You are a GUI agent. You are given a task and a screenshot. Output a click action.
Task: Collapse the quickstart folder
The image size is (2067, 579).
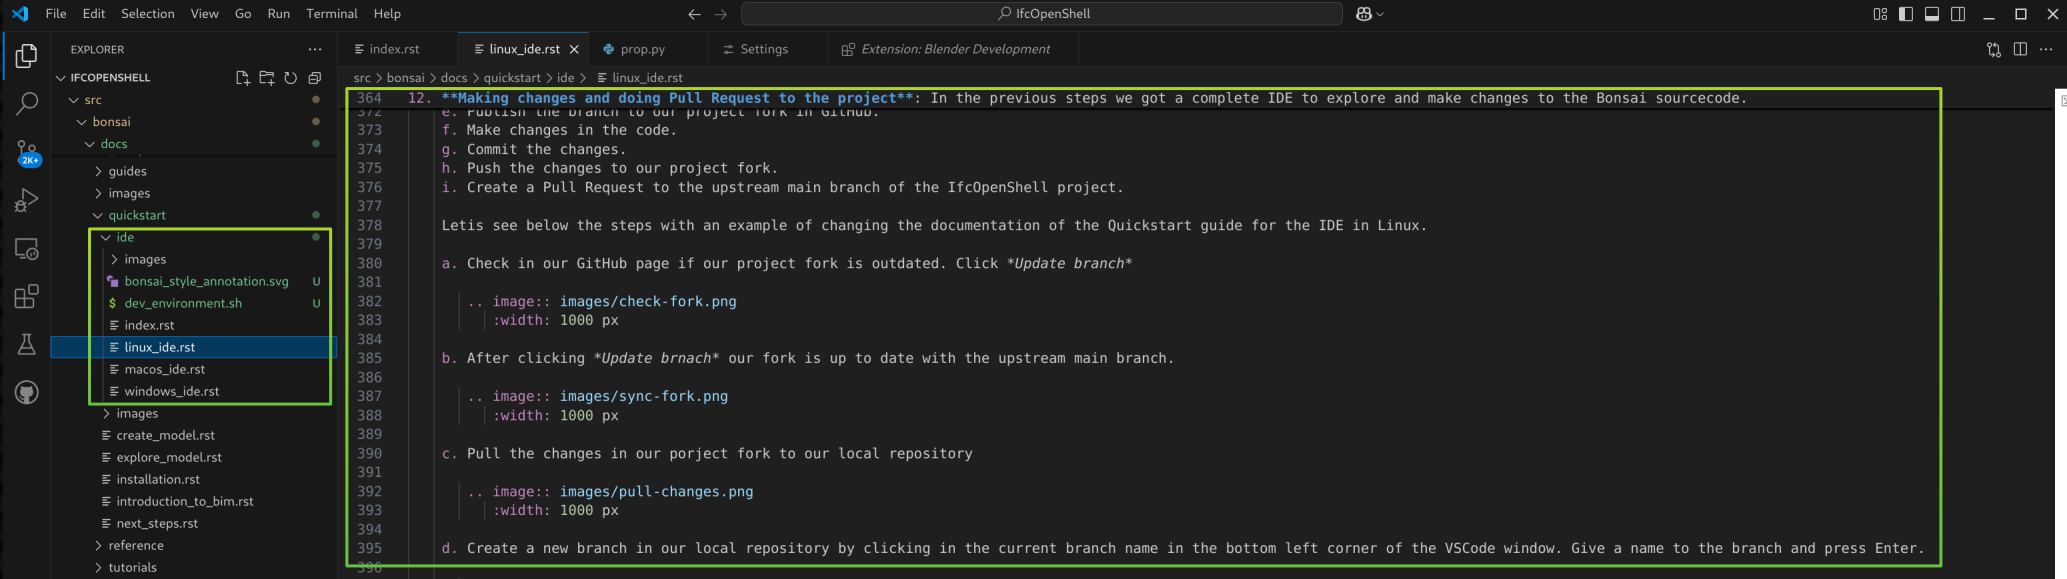(98, 215)
